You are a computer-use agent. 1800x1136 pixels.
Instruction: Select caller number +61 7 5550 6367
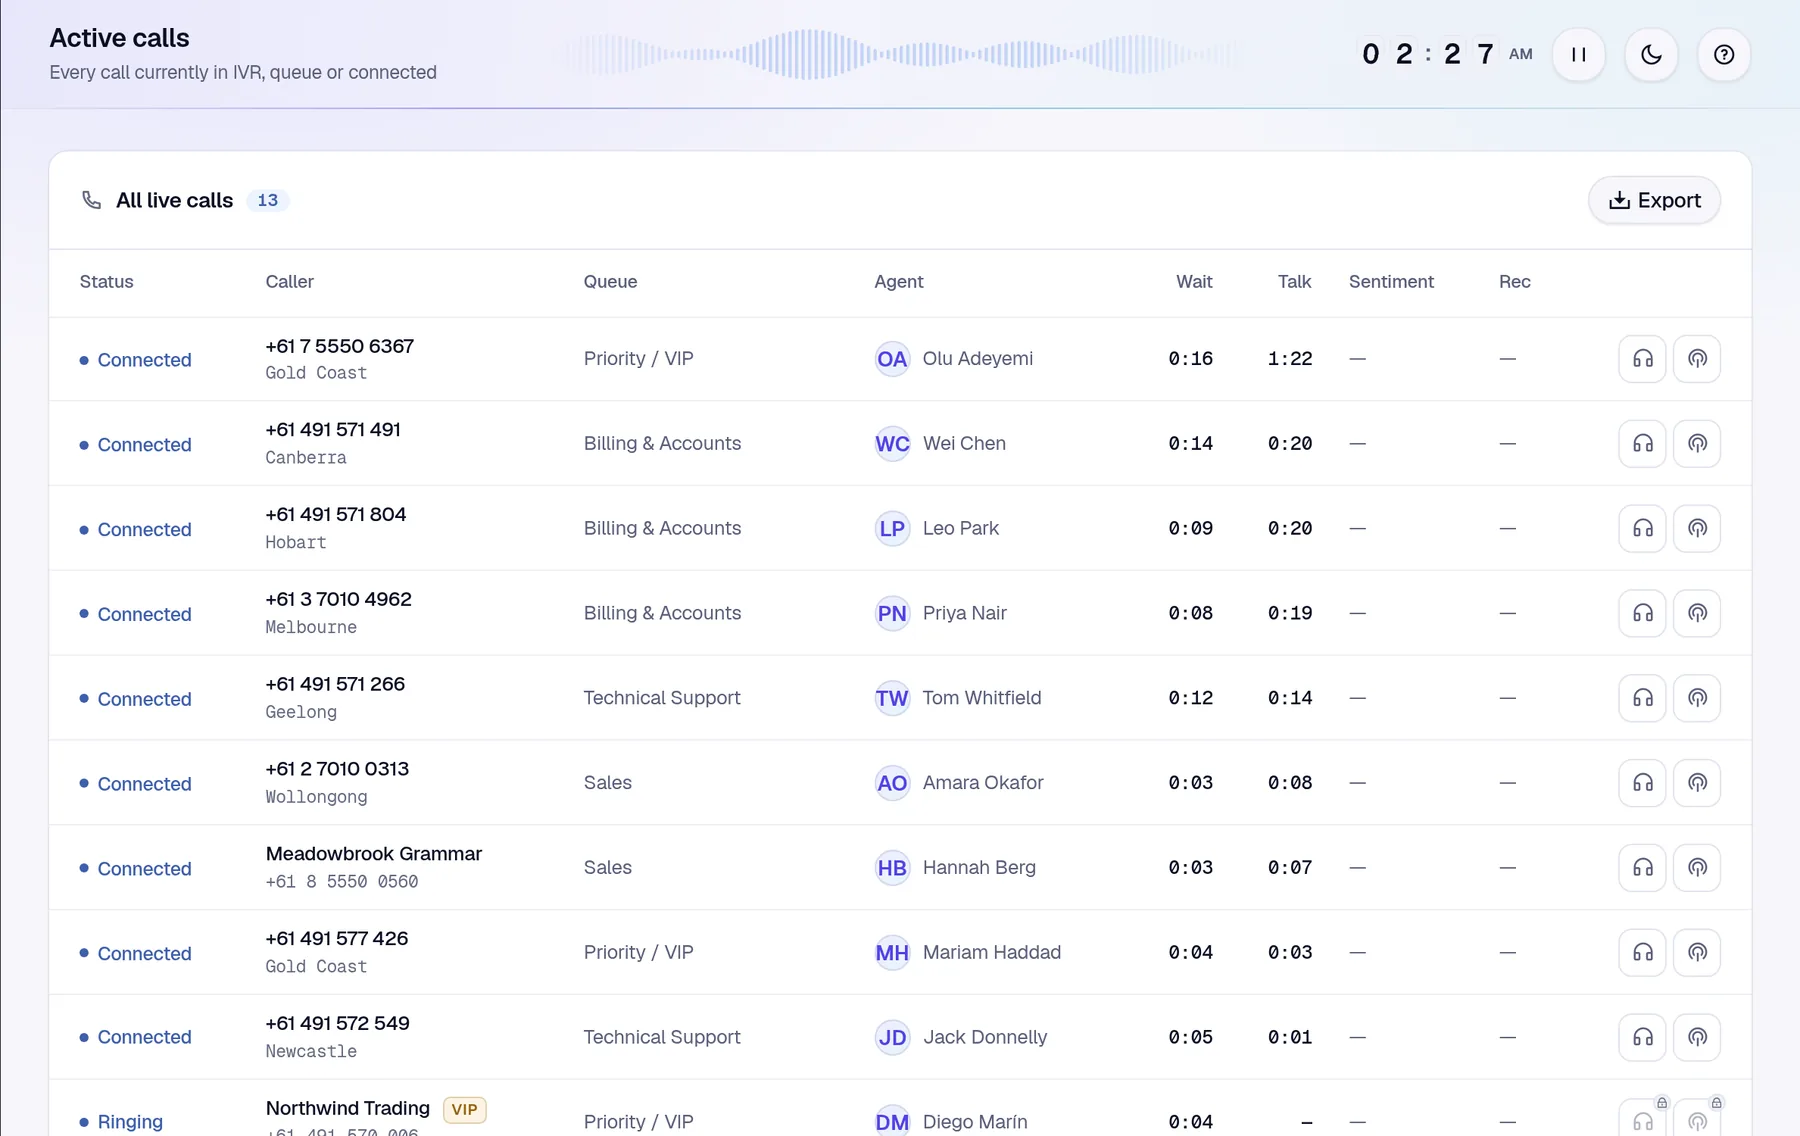click(x=339, y=346)
